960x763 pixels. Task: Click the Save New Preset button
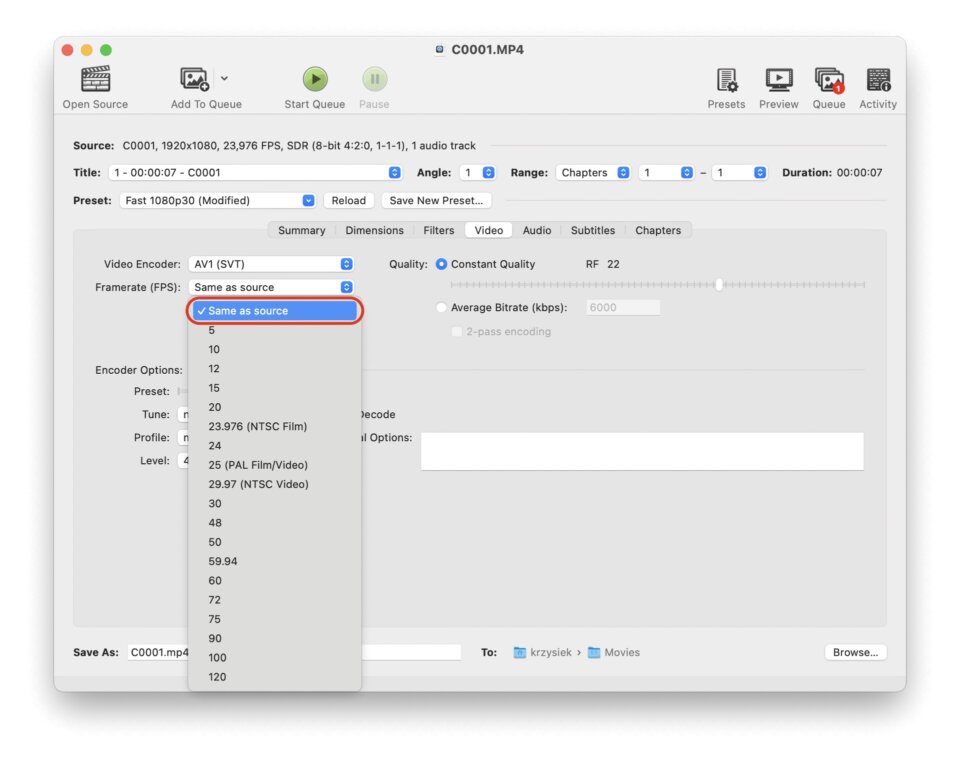tap(437, 201)
